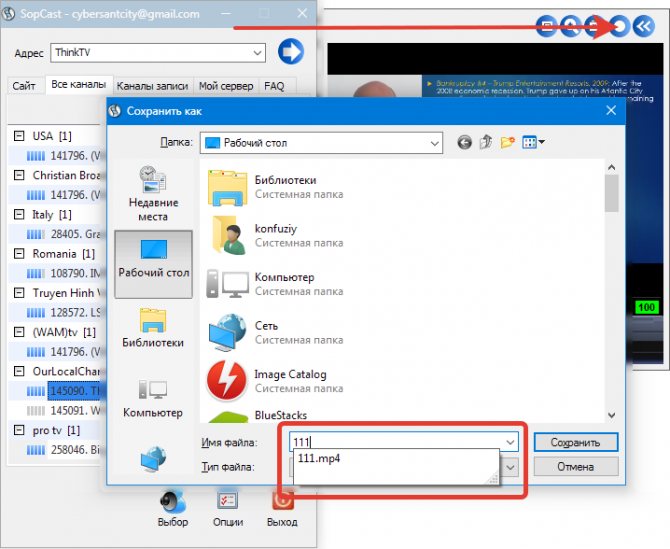Click the signal bars of channel 145091

[35, 411]
